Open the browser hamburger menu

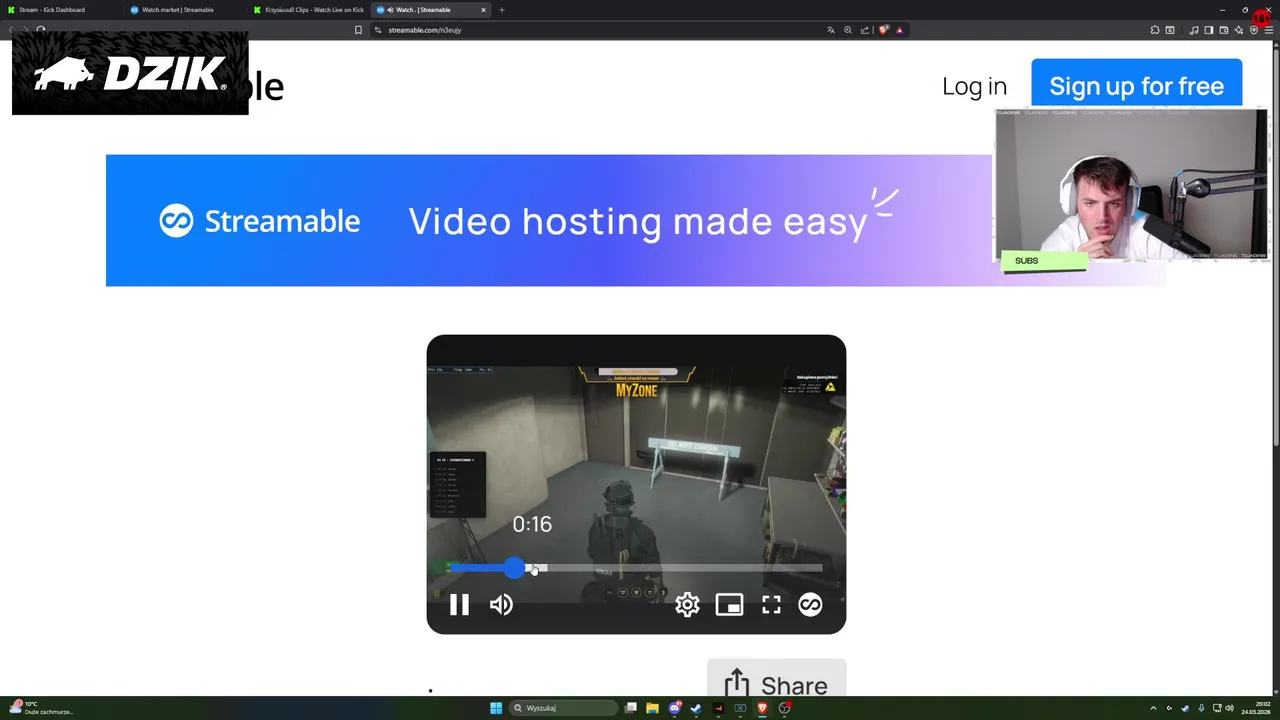[x=1269, y=30]
